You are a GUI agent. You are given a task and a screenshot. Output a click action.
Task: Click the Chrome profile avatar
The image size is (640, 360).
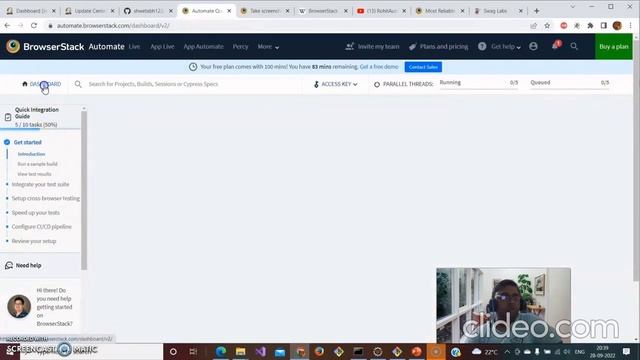coord(617,26)
